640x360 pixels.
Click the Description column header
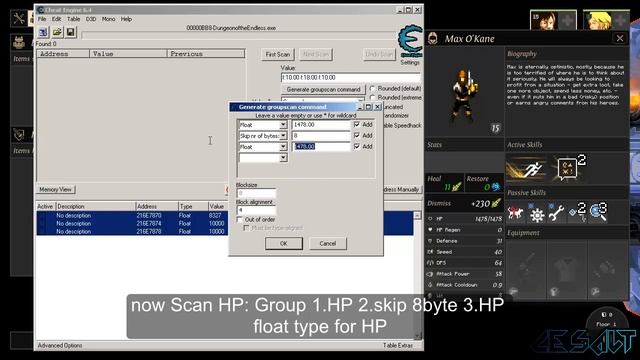click(x=96, y=207)
